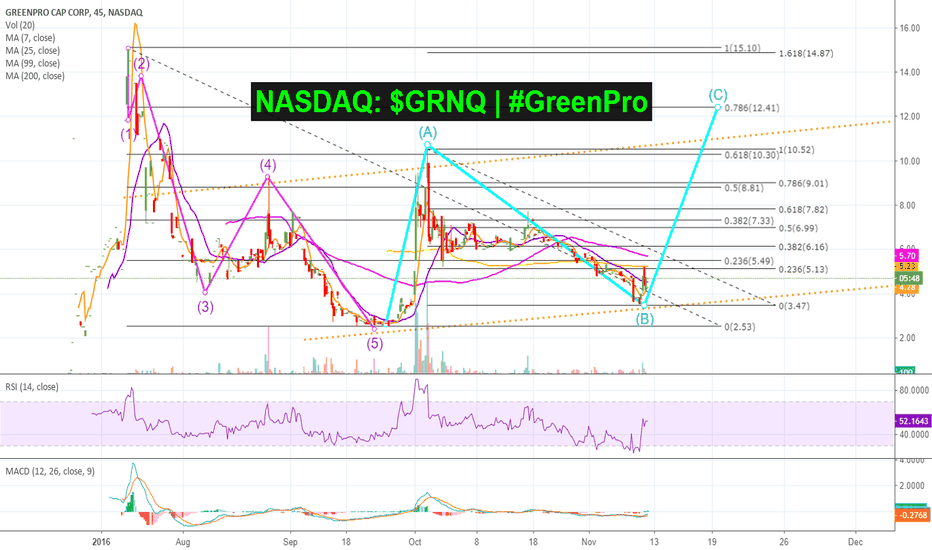Viewport: 932px width, 550px height.
Task: Click the 19 date axis label
Action: 712,542
